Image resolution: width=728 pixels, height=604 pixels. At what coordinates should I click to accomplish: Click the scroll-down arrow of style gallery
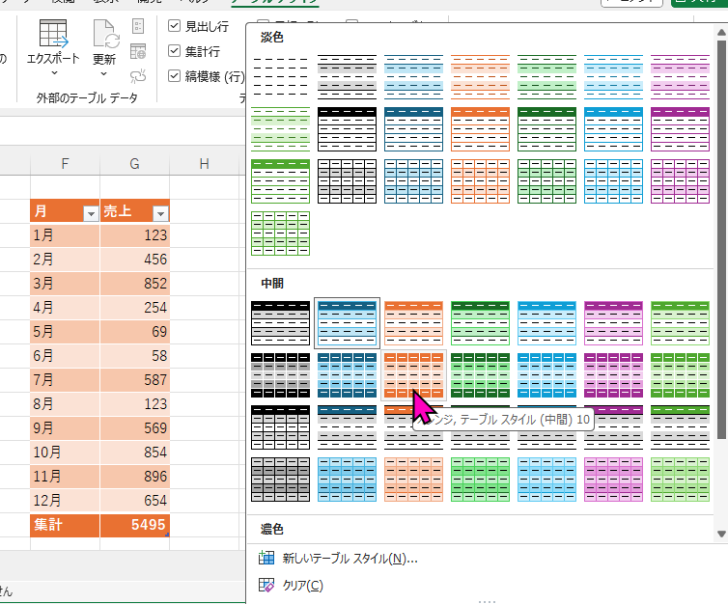721,534
